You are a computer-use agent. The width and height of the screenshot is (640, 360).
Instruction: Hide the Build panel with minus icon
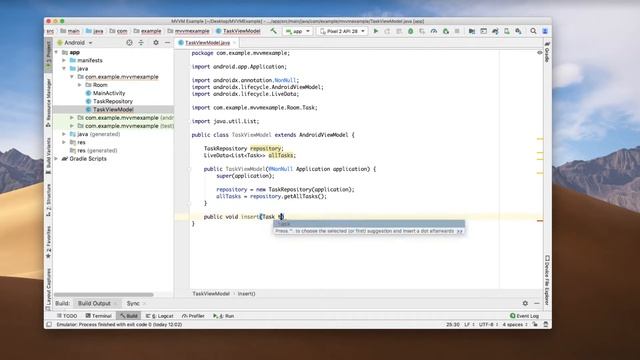coord(537,303)
